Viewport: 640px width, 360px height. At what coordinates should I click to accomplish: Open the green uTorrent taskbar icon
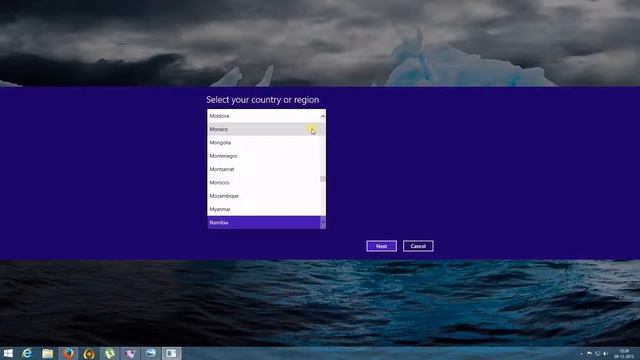109,353
